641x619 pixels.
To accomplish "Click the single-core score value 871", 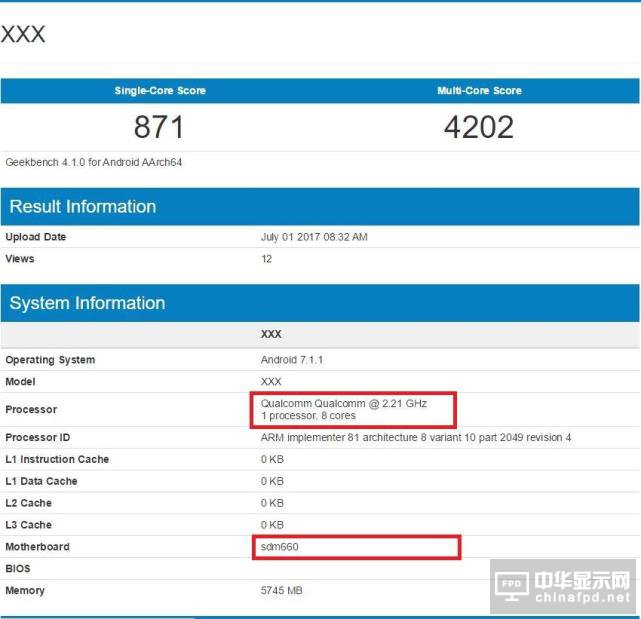I will [x=159, y=127].
